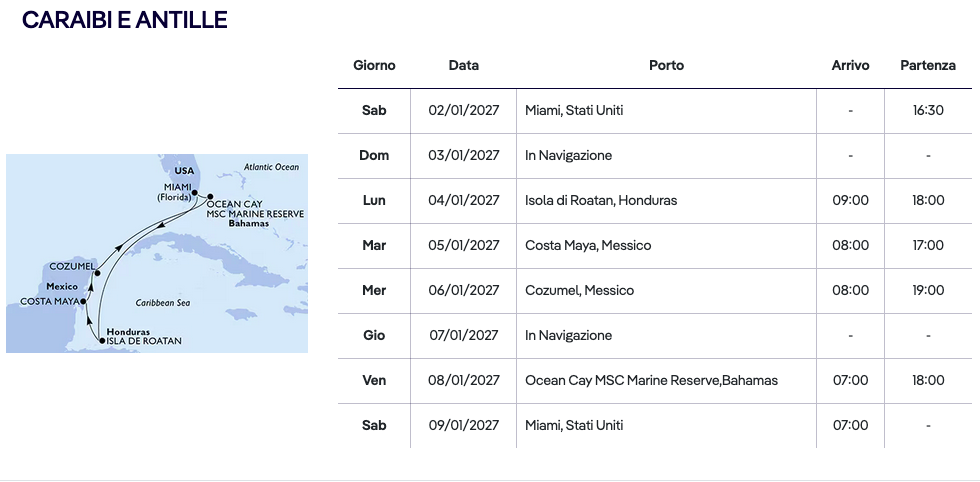The width and height of the screenshot is (980, 482).
Task: Click Ocean Cay MSC Marine Reserve,Bahamas port
Action: pyautogui.click(x=651, y=381)
